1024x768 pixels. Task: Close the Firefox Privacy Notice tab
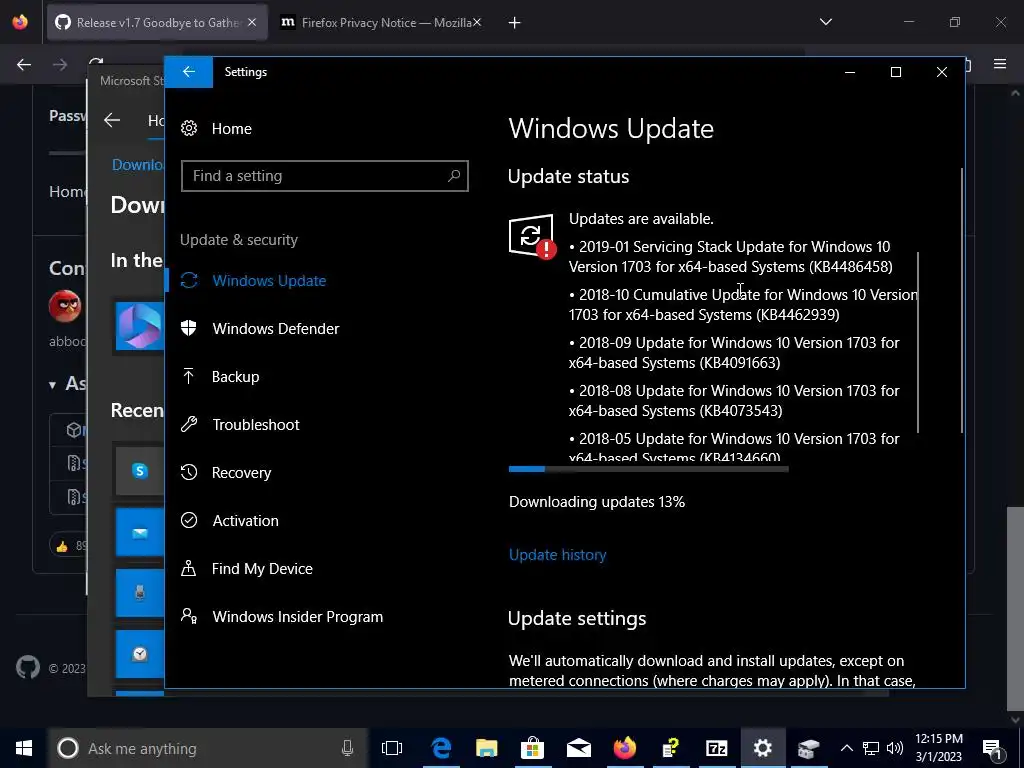point(477,23)
